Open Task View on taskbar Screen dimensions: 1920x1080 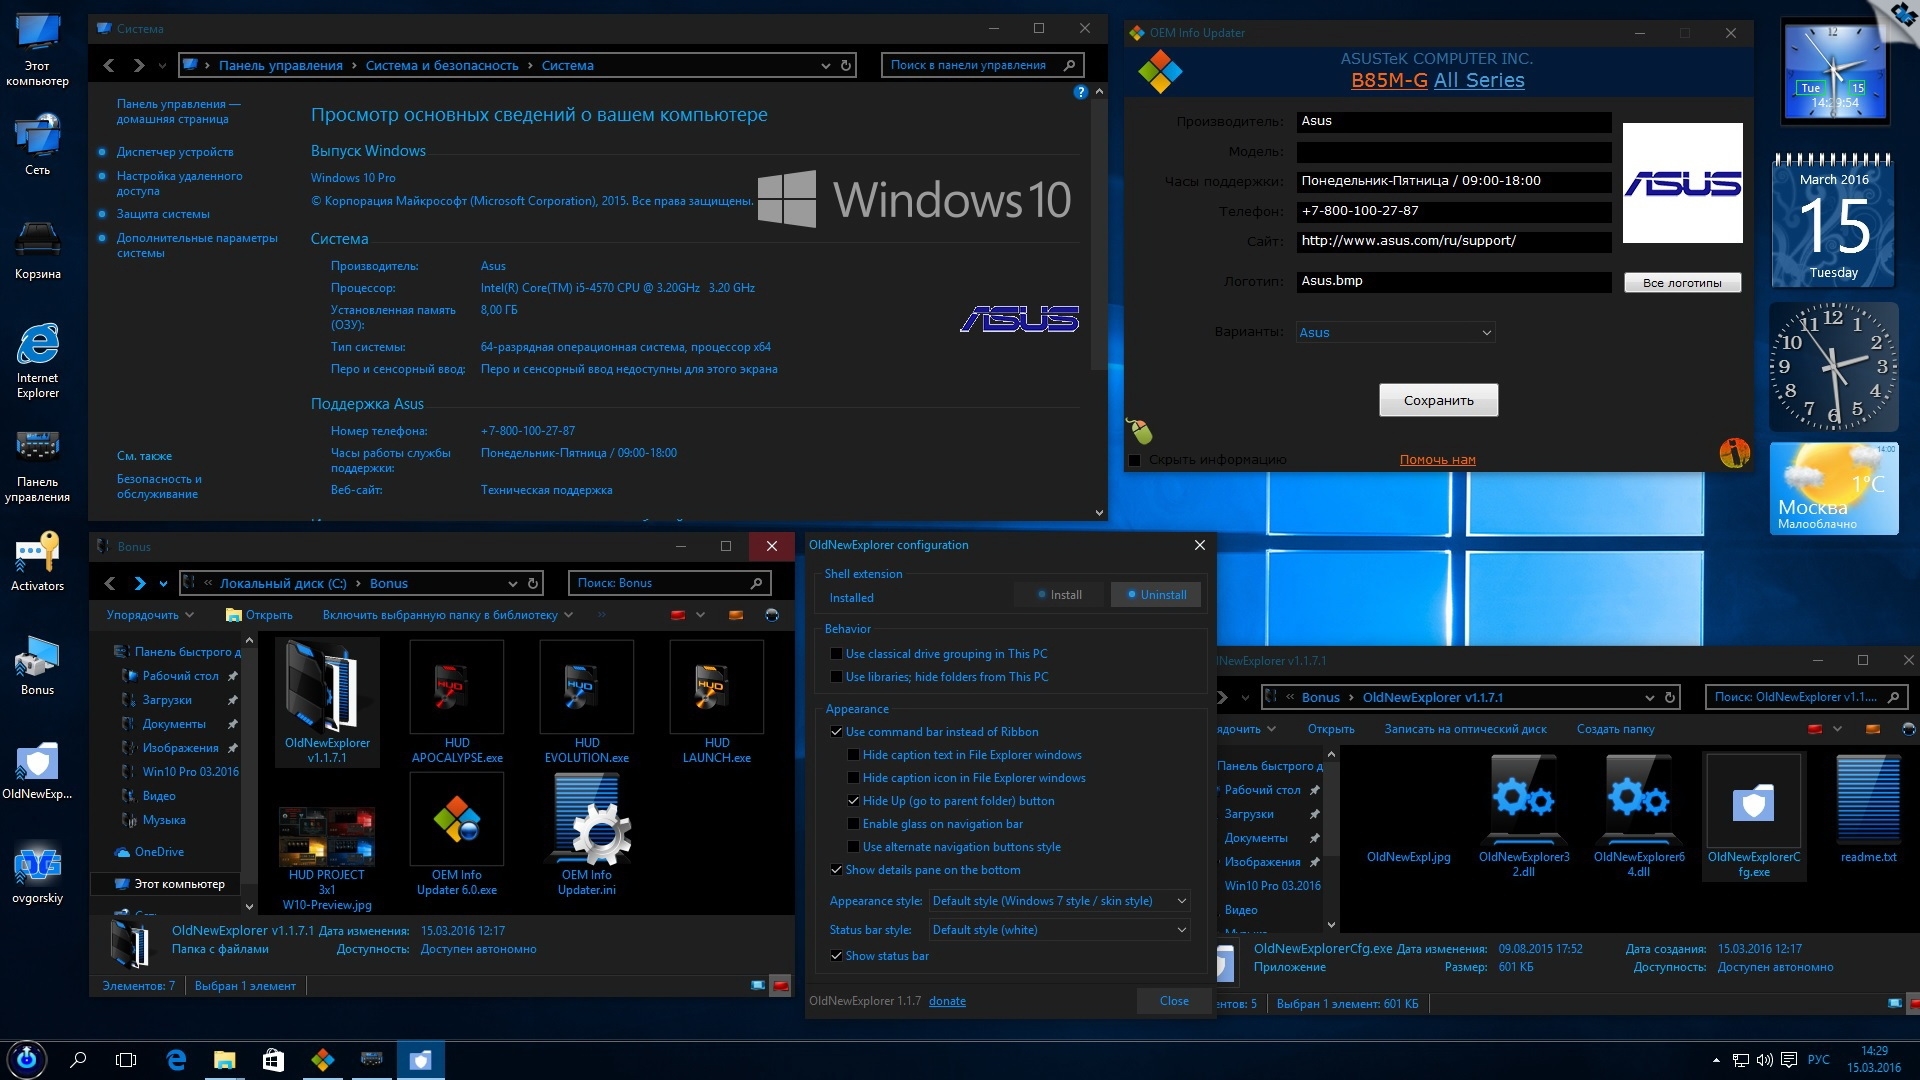tap(126, 1059)
